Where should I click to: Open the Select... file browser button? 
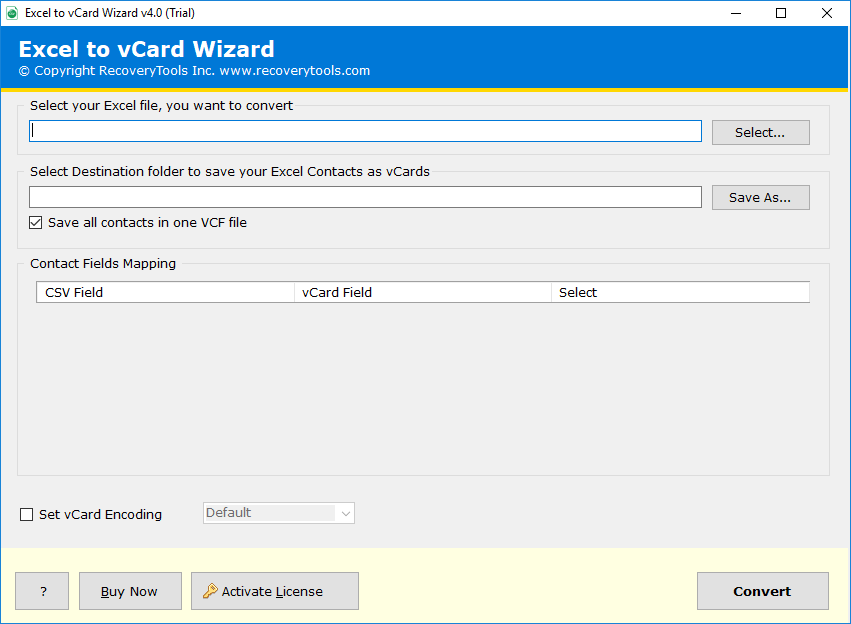click(x=760, y=131)
